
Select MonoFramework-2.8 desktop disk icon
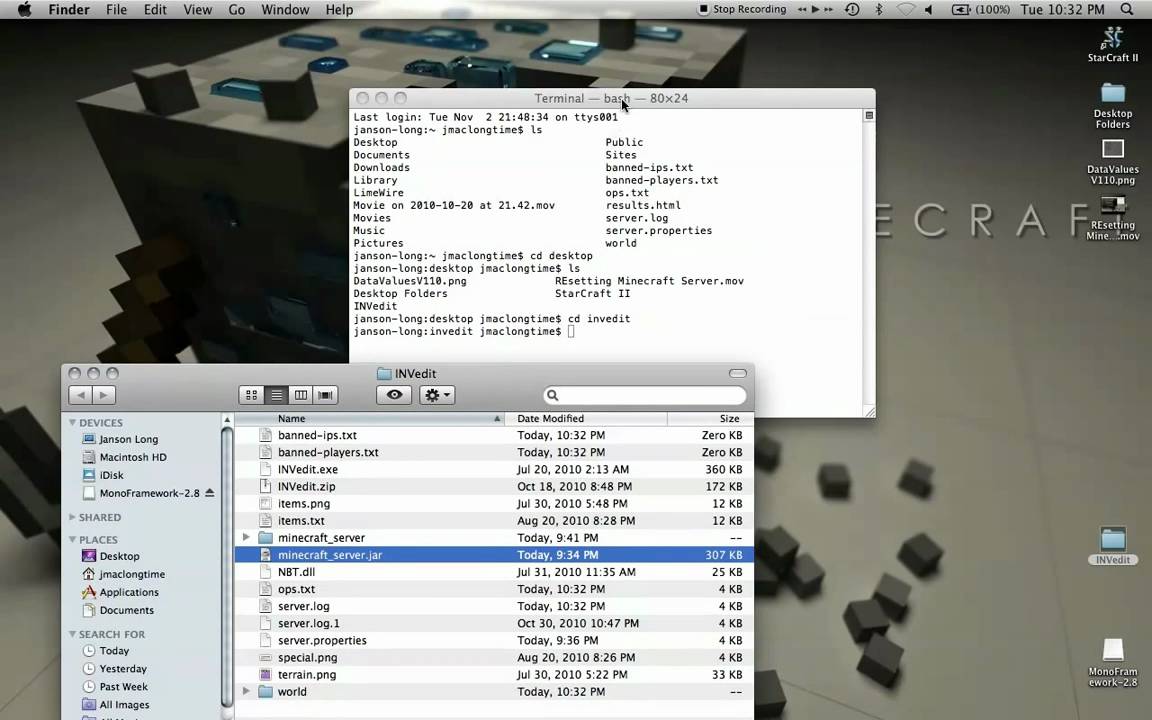coord(1112,662)
